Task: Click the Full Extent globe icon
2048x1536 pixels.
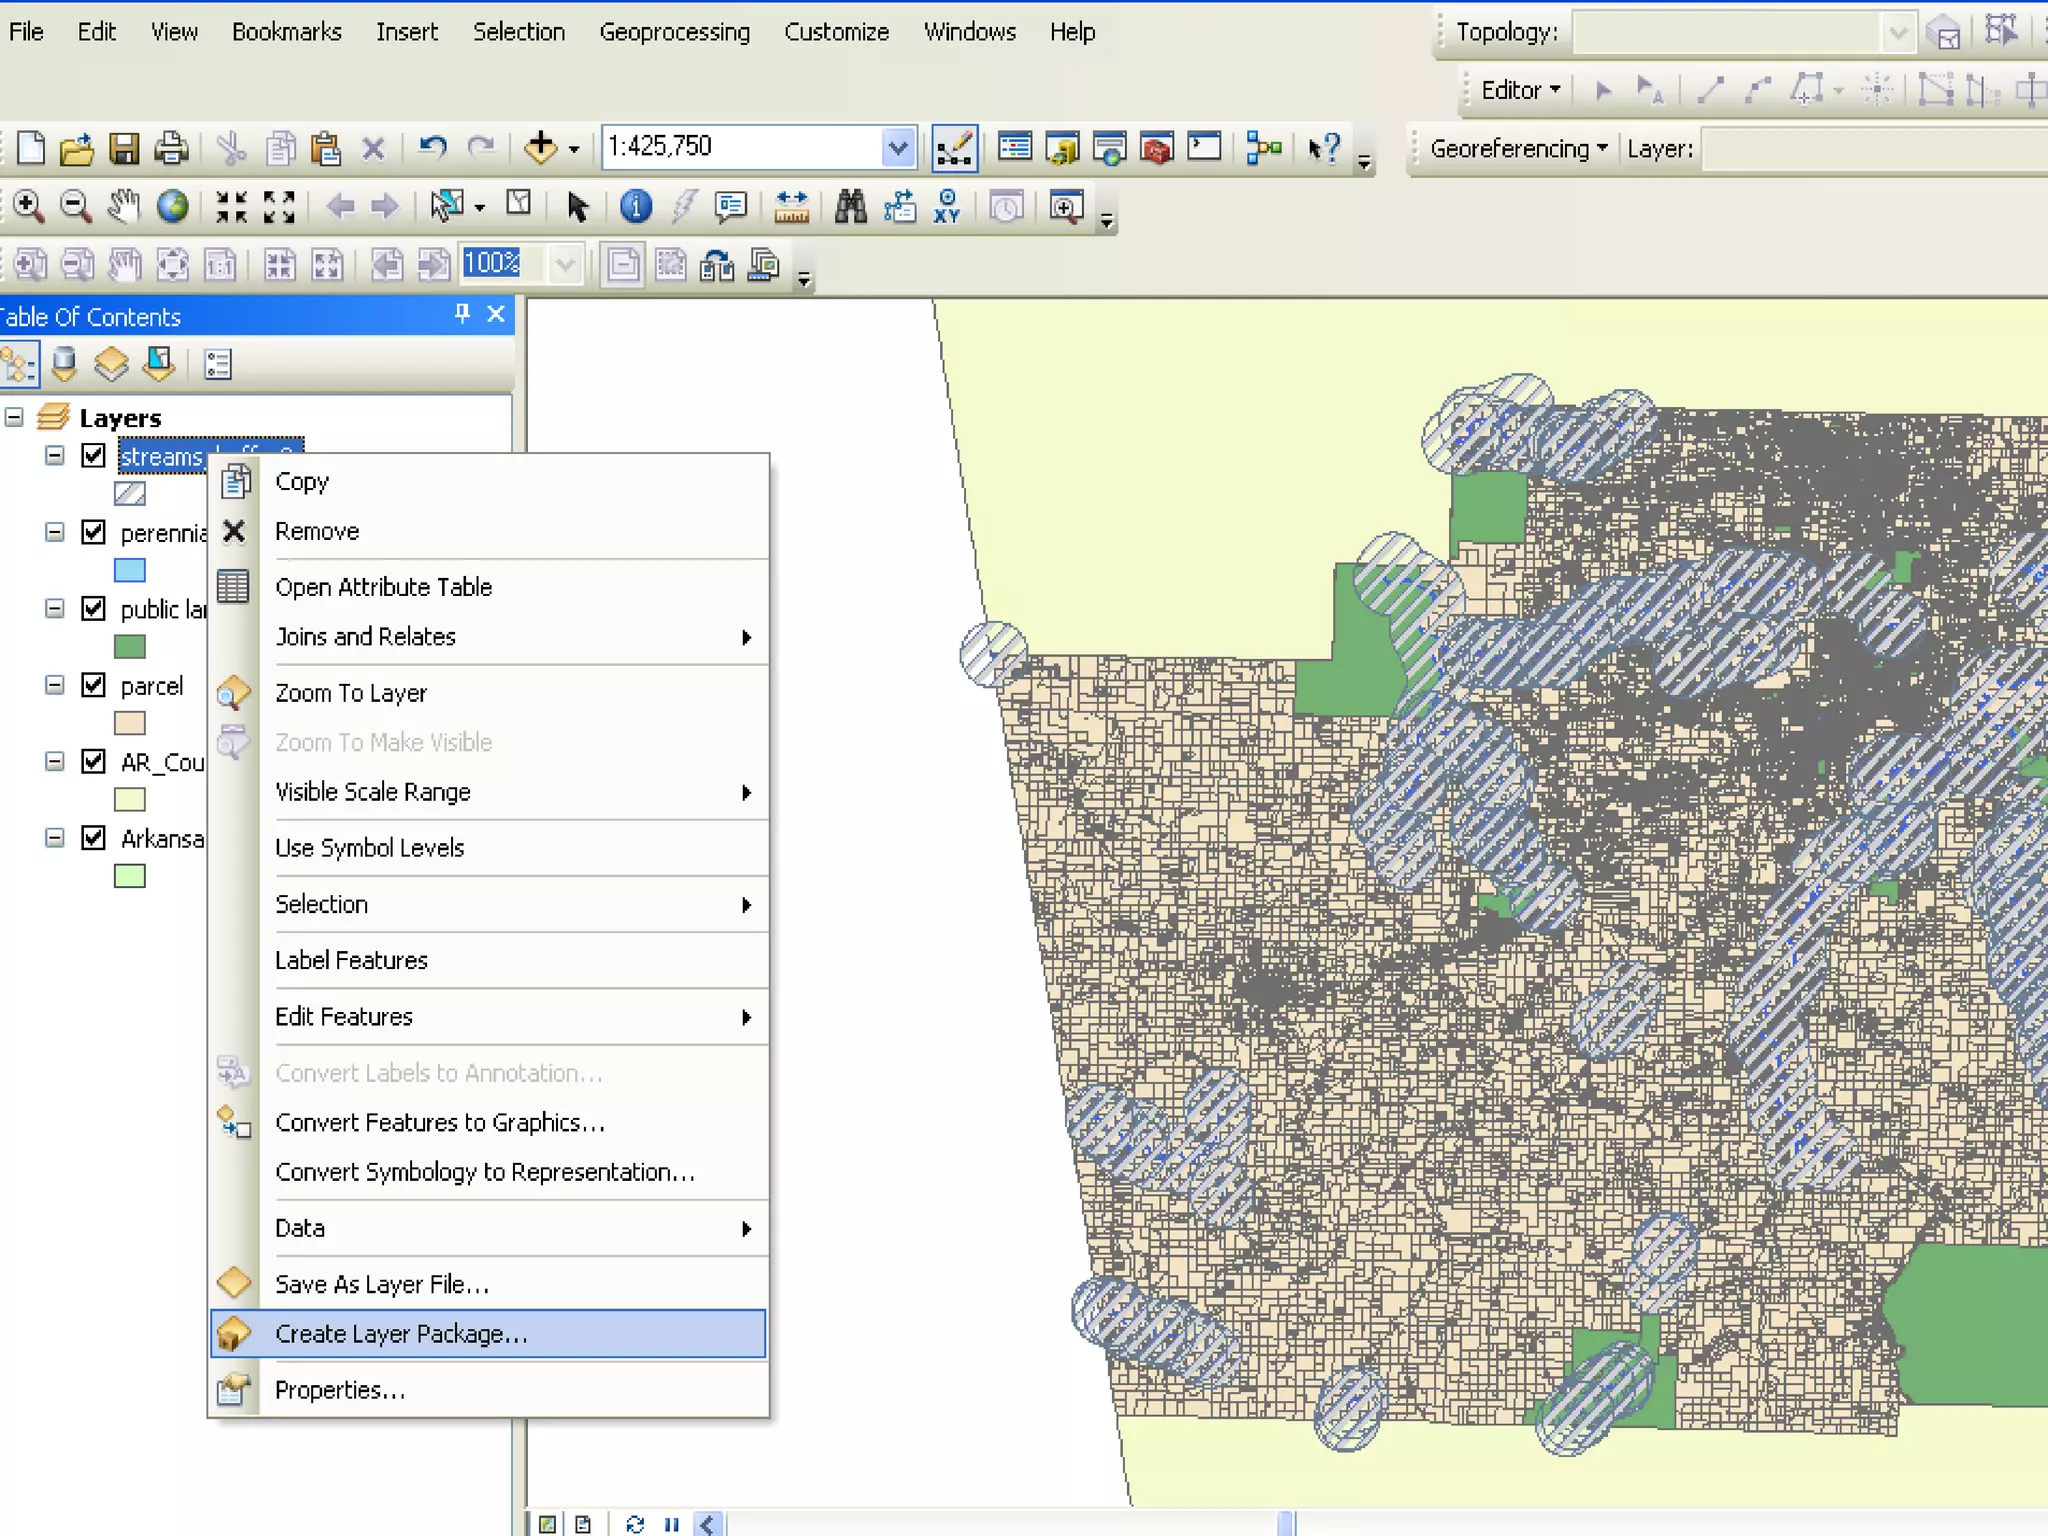Action: pos(172,206)
